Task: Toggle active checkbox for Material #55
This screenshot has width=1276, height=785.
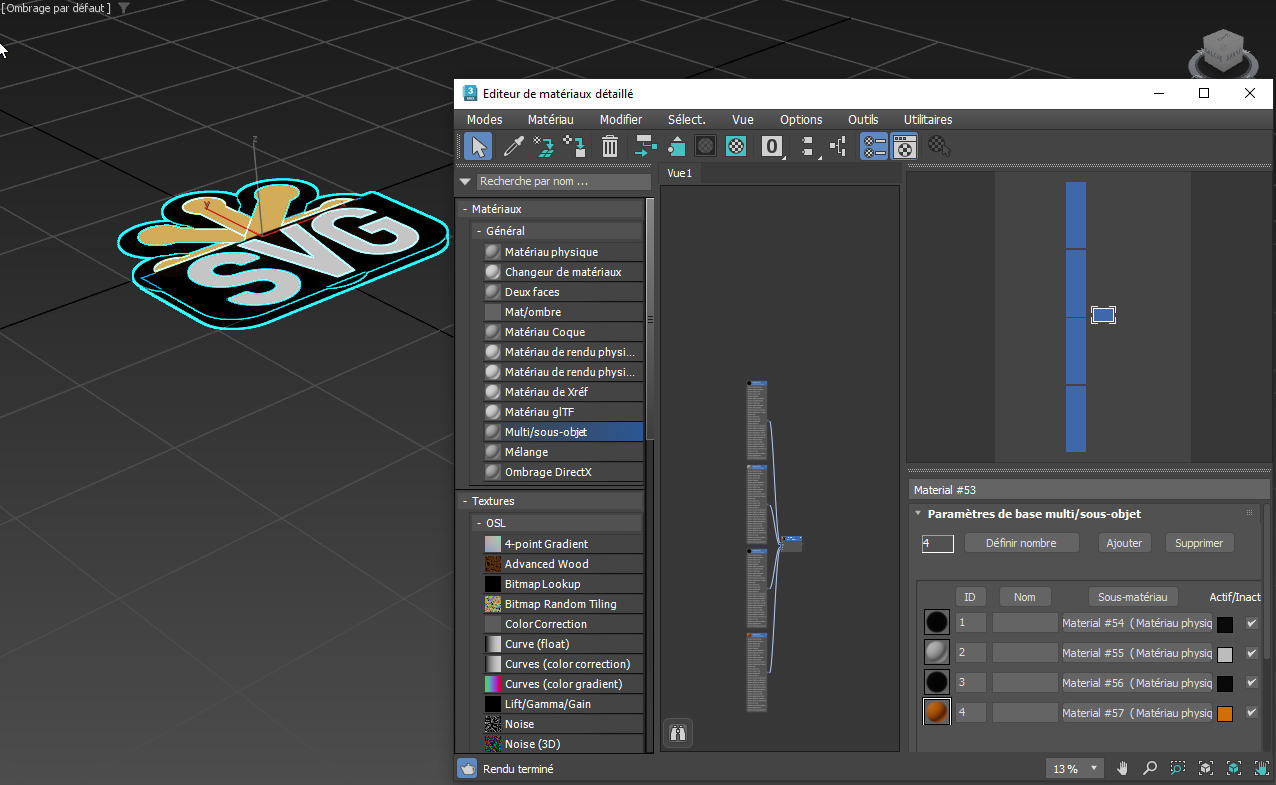Action: click(1252, 653)
